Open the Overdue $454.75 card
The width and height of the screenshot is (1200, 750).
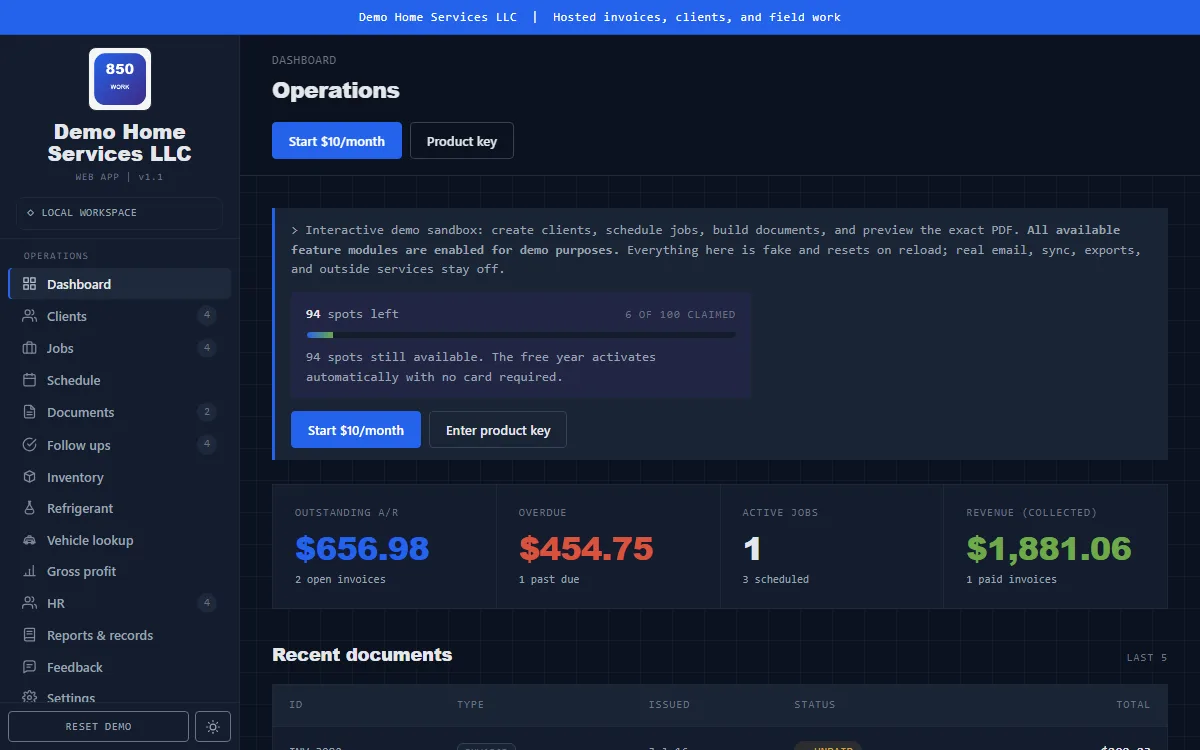608,547
